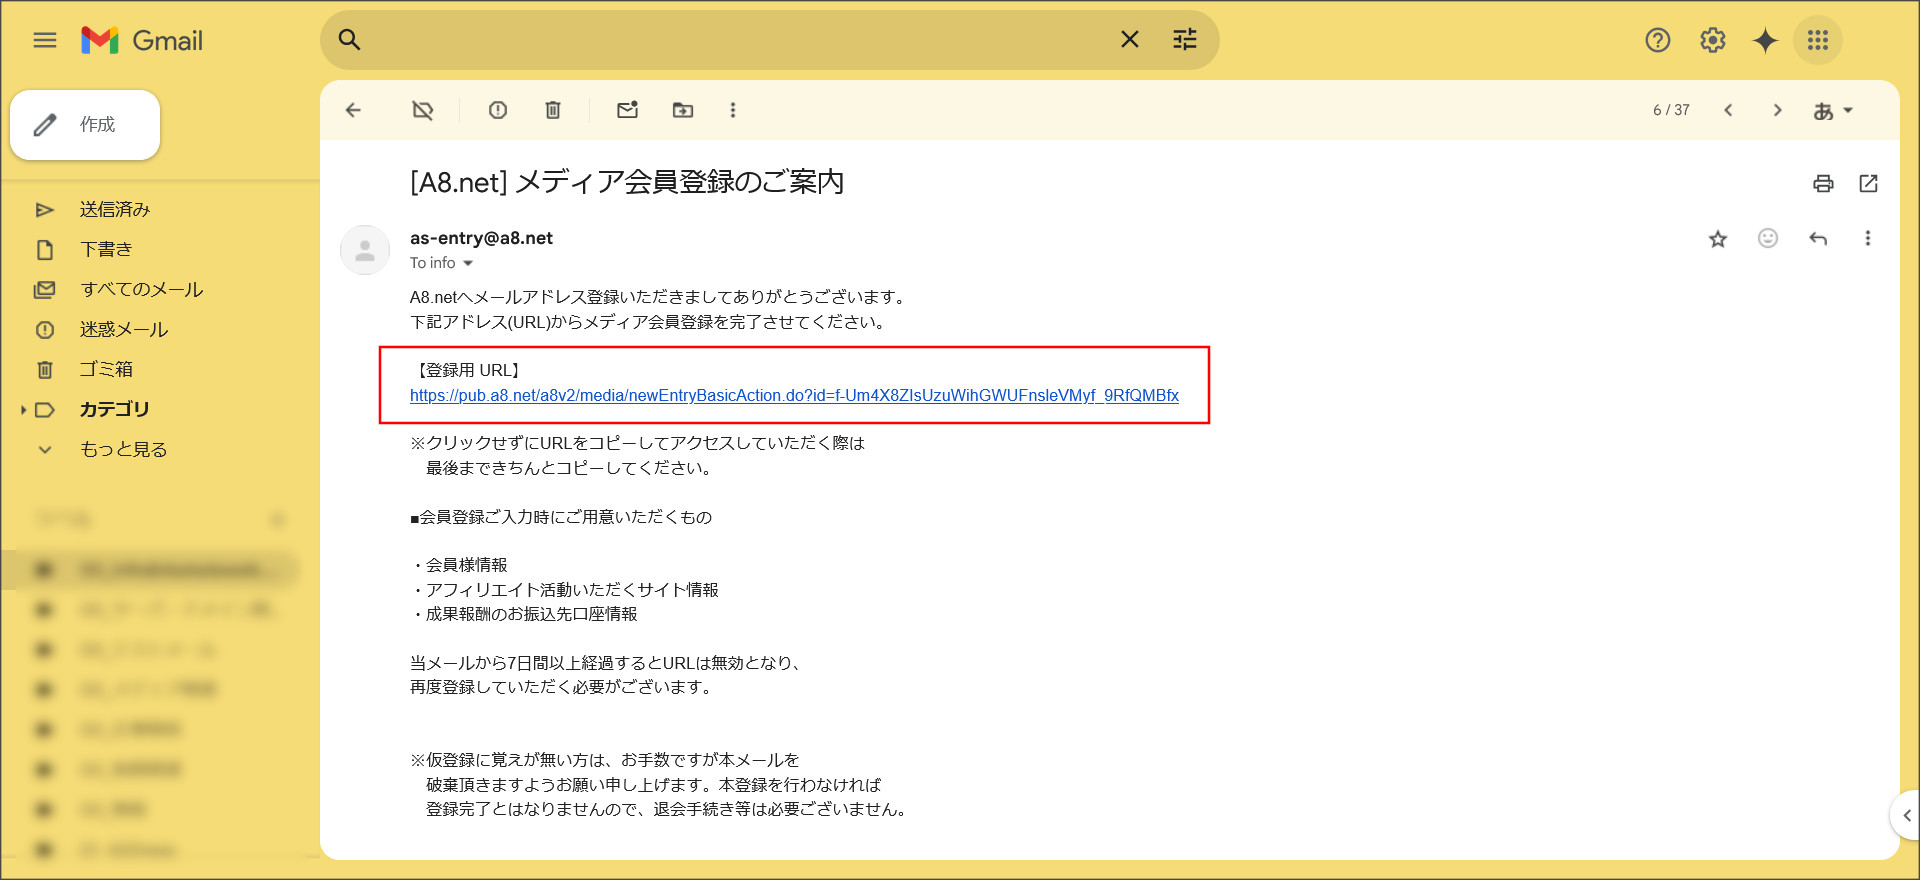1920x880 pixels.
Task: Report spam with the exclamation icon
Action: click(x=498, y=110)
